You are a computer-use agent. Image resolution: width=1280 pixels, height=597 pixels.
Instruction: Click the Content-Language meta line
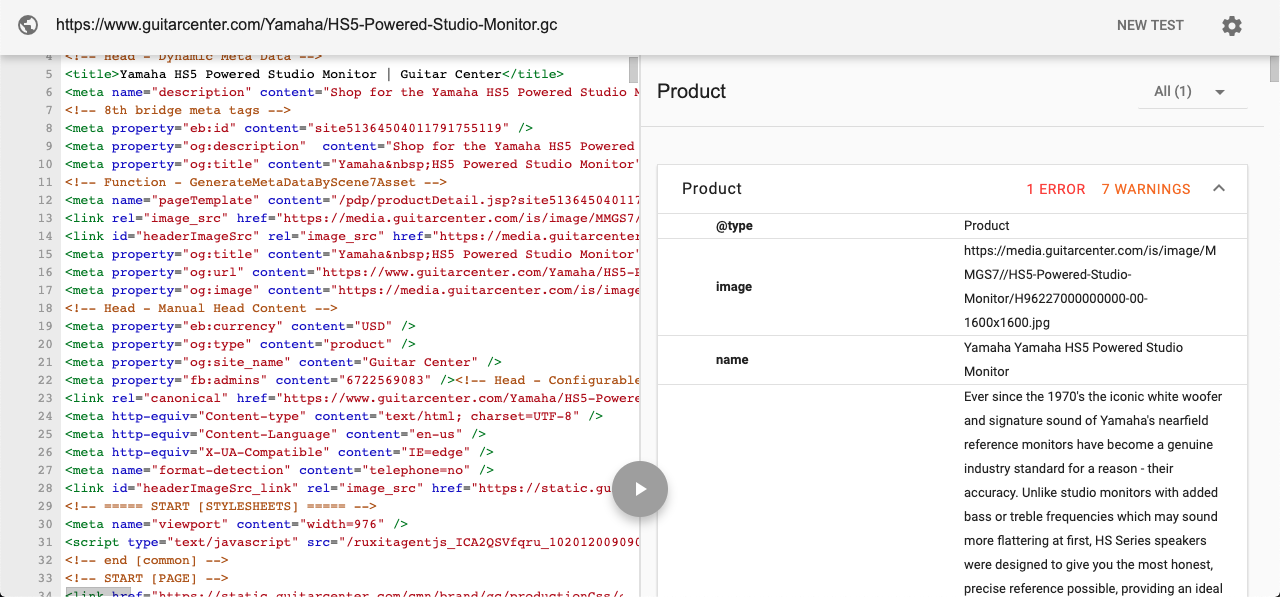point(275,434)
